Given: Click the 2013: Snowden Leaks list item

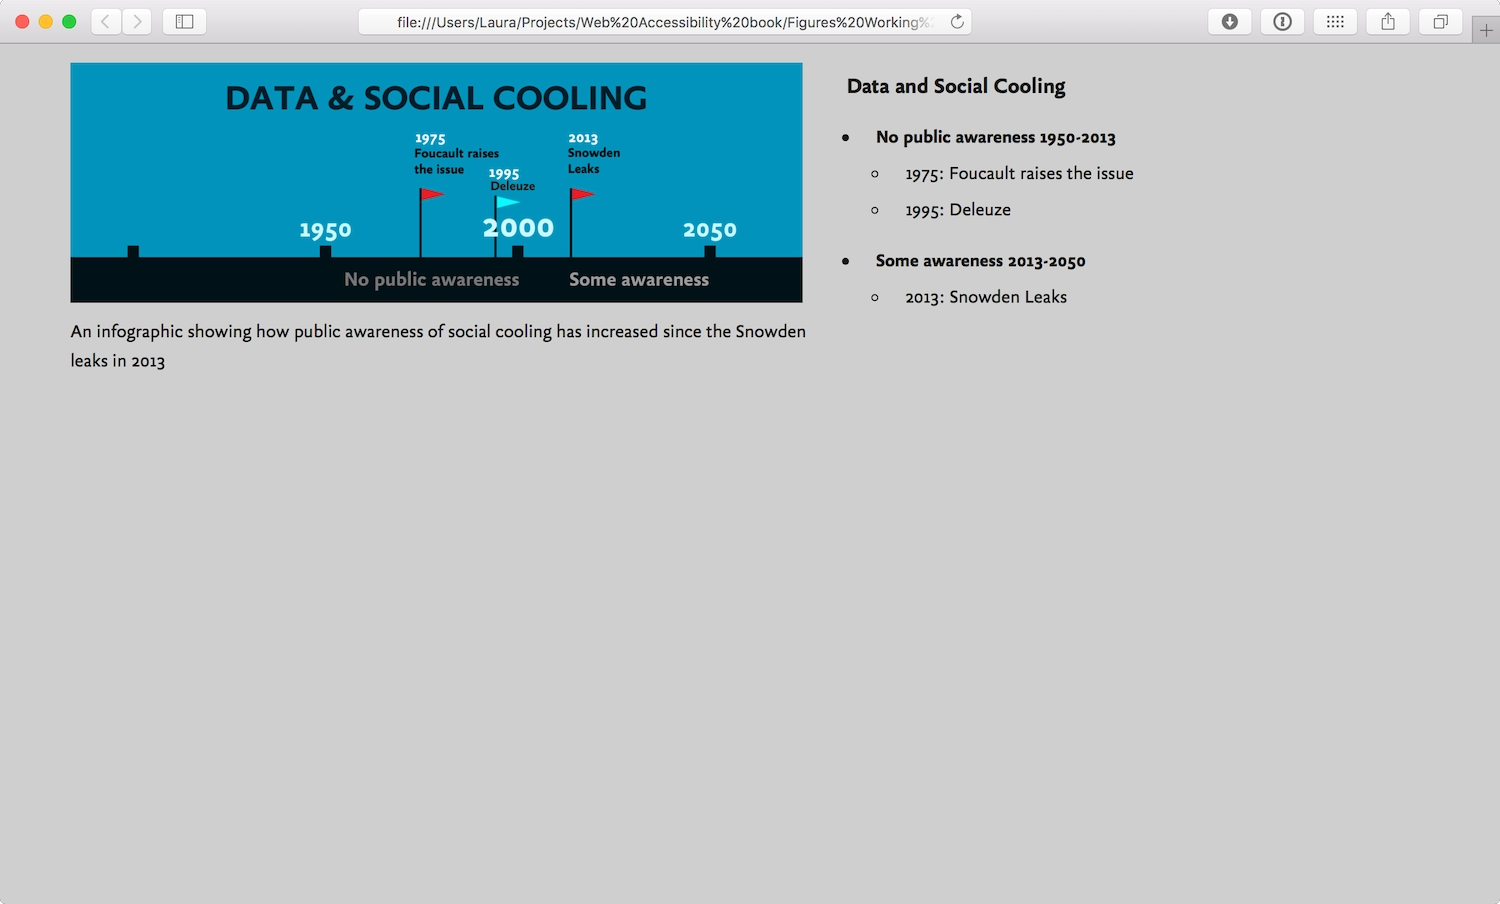Looking at the screenshot, I should coord(986,296).
